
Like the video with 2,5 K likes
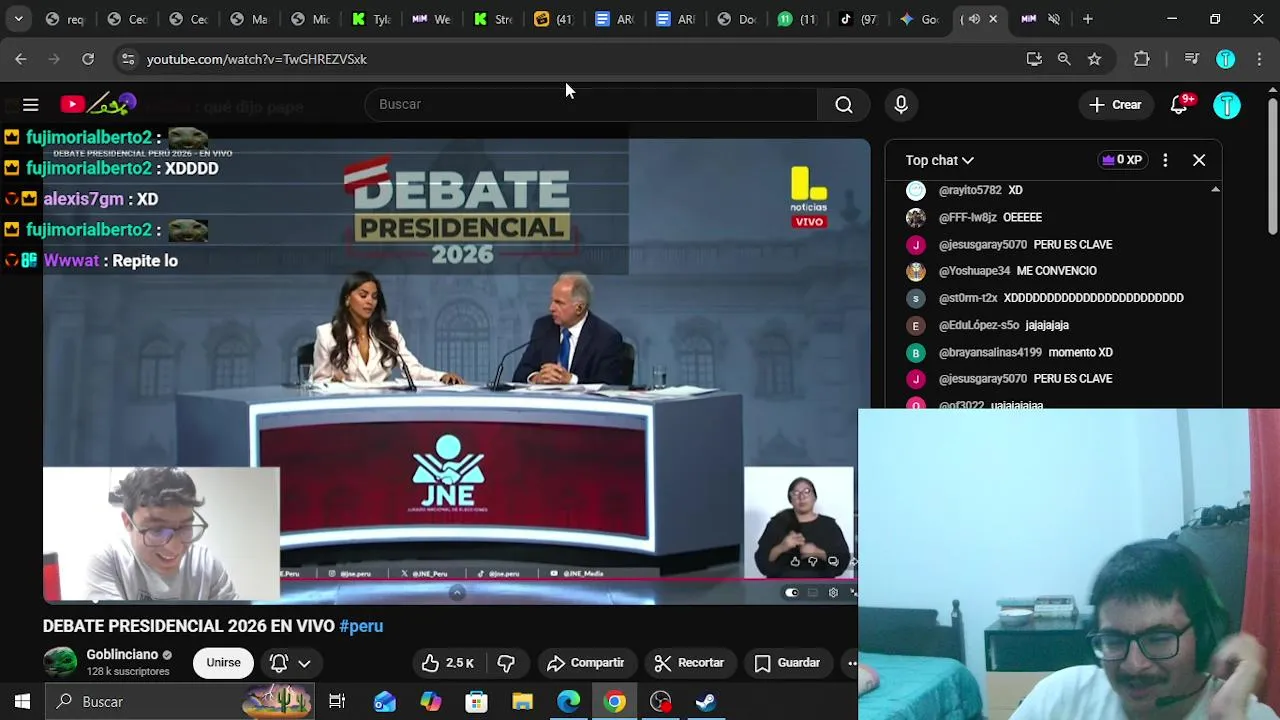point(447,663)
